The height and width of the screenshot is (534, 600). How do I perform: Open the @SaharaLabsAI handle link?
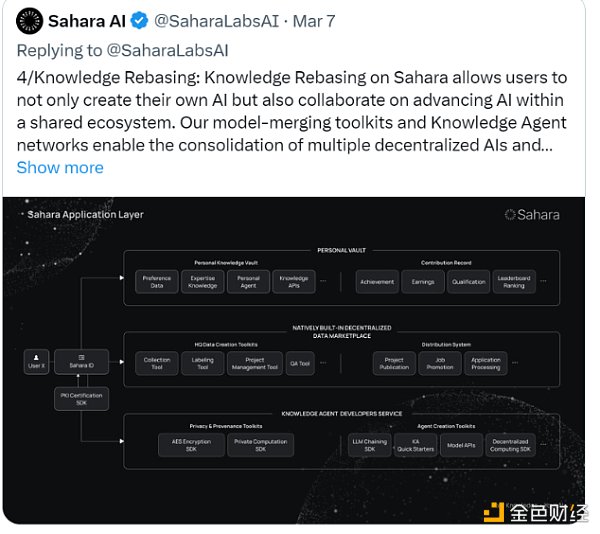click(x=217, y=21)
